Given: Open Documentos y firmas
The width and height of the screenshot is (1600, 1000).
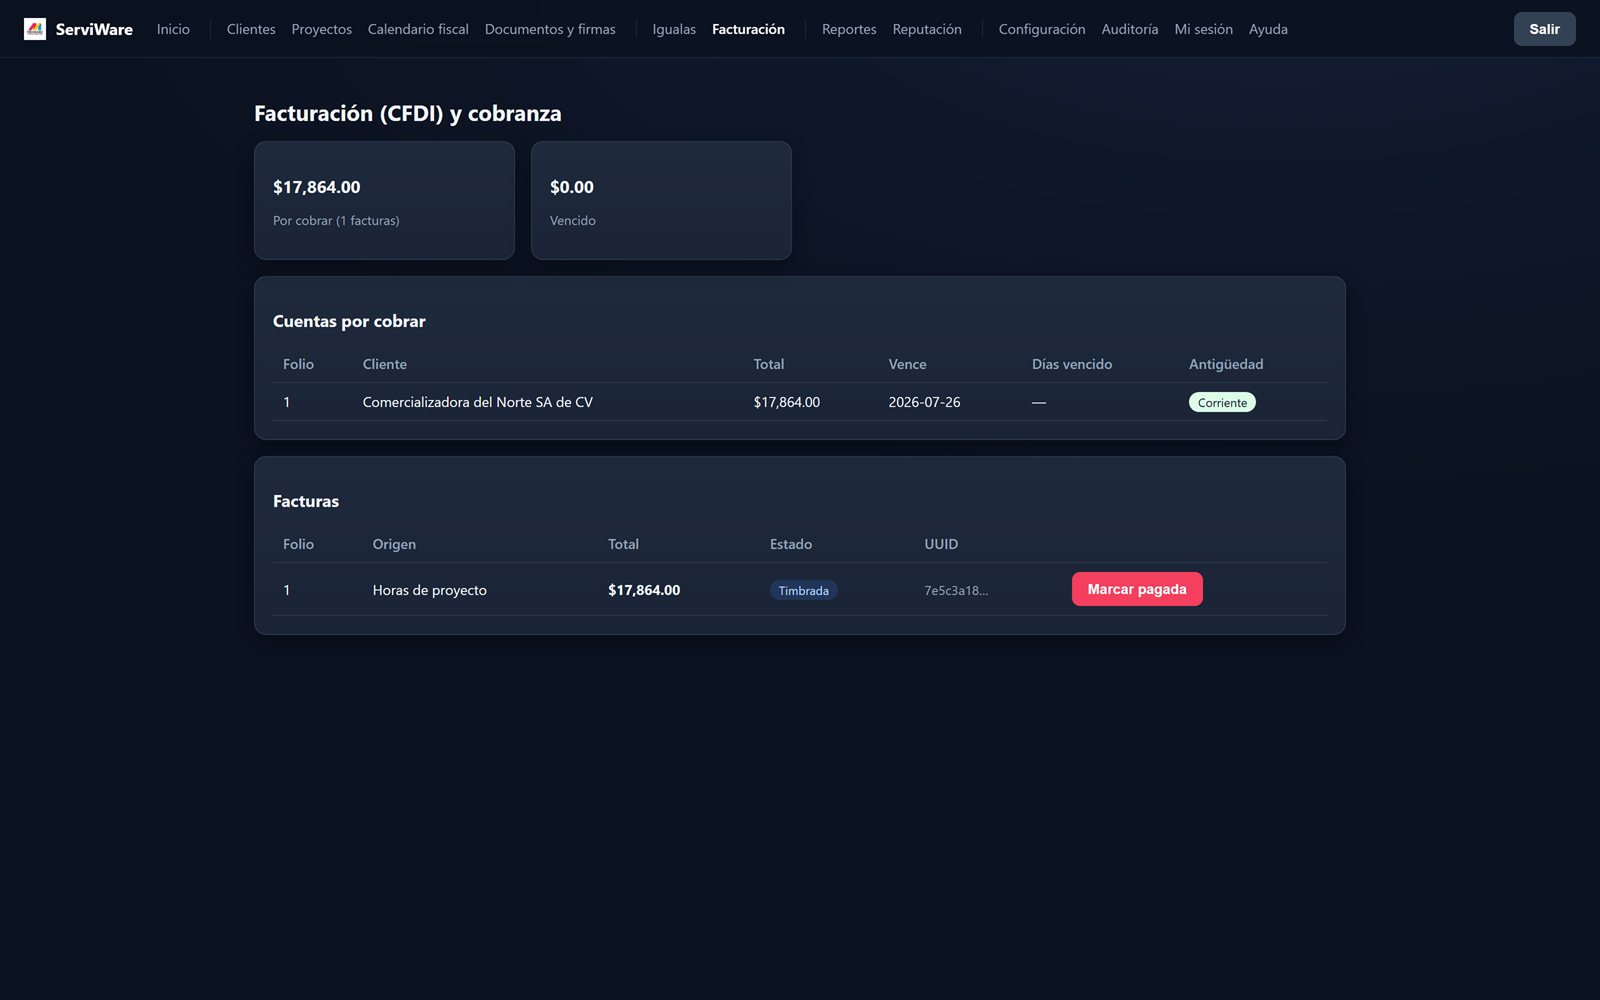Looking at the screenshot, I should (550, 29).
